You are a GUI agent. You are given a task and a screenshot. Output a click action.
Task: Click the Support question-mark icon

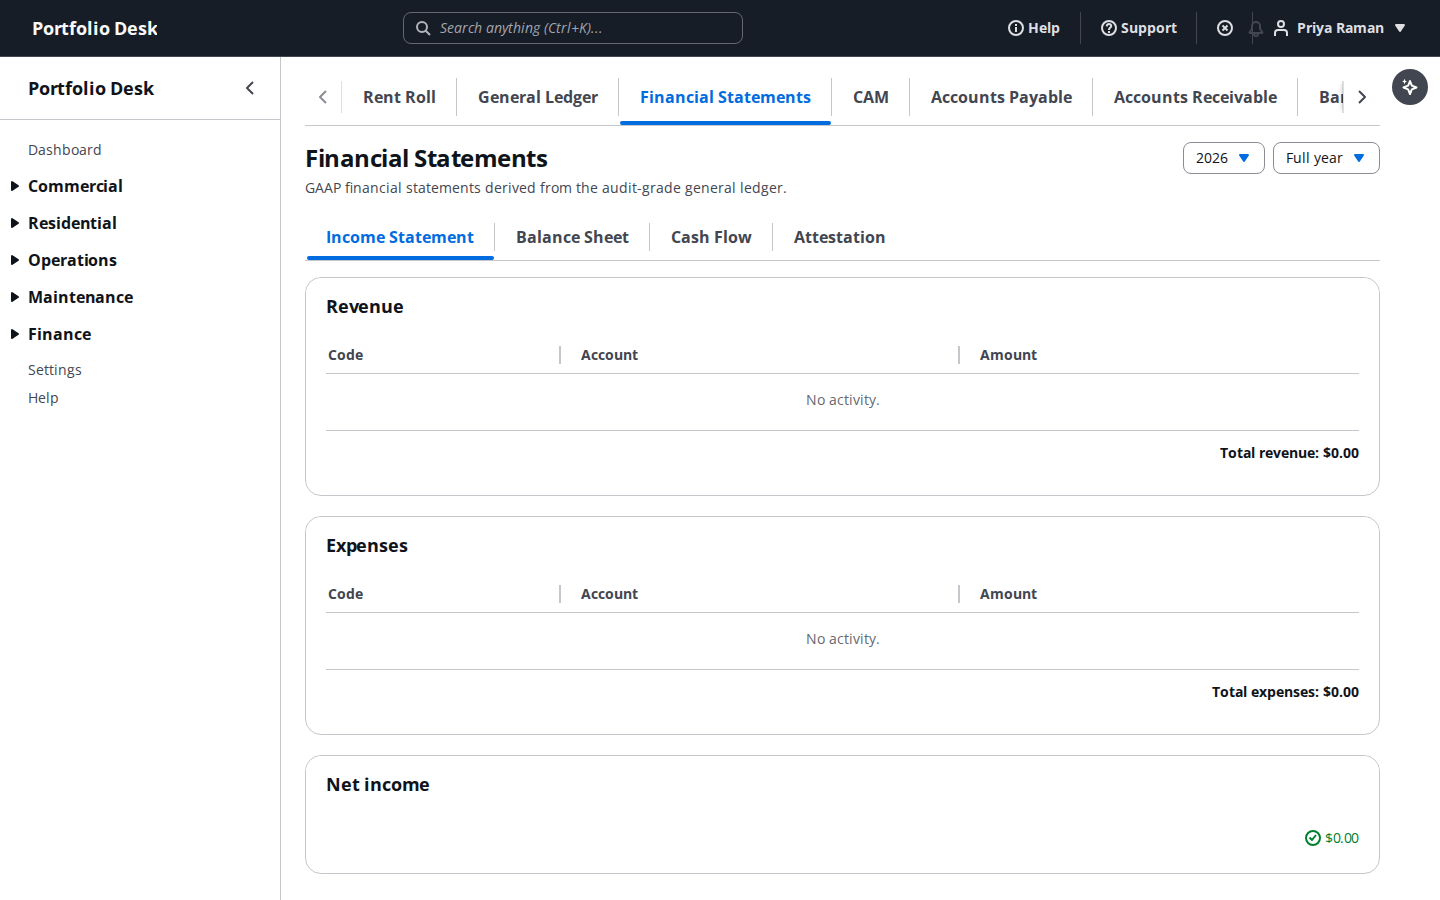coord(1108,28)
